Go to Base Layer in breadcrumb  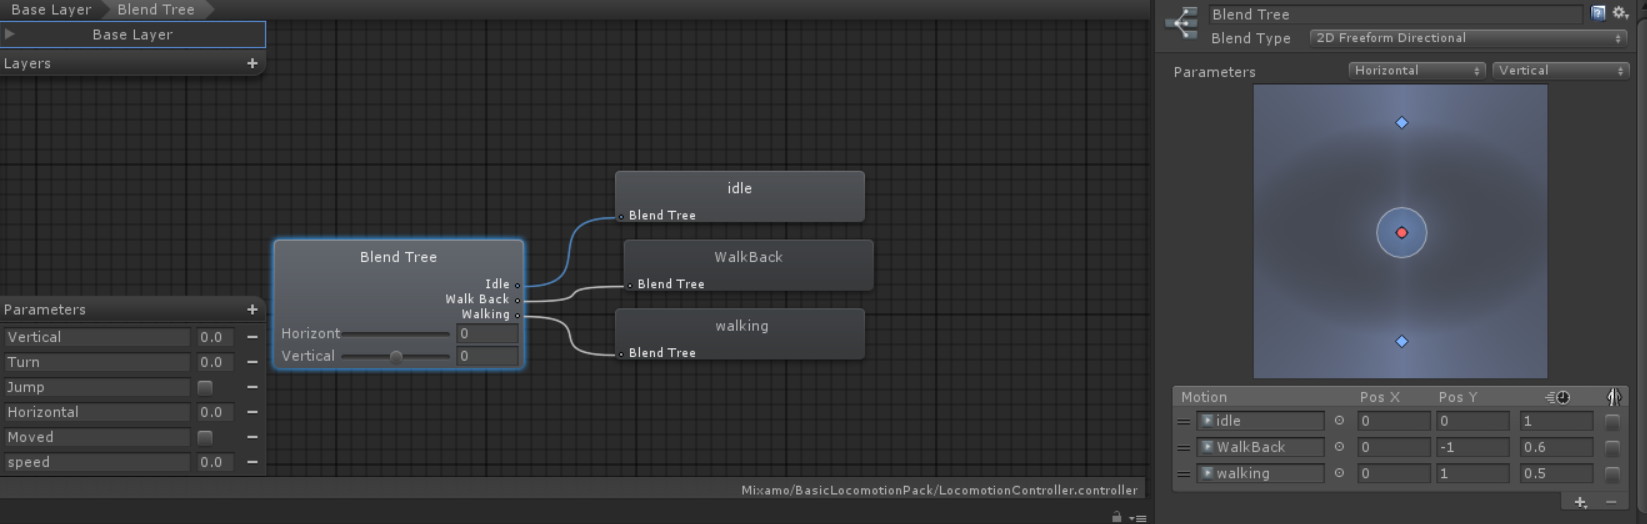pos(50,9)
